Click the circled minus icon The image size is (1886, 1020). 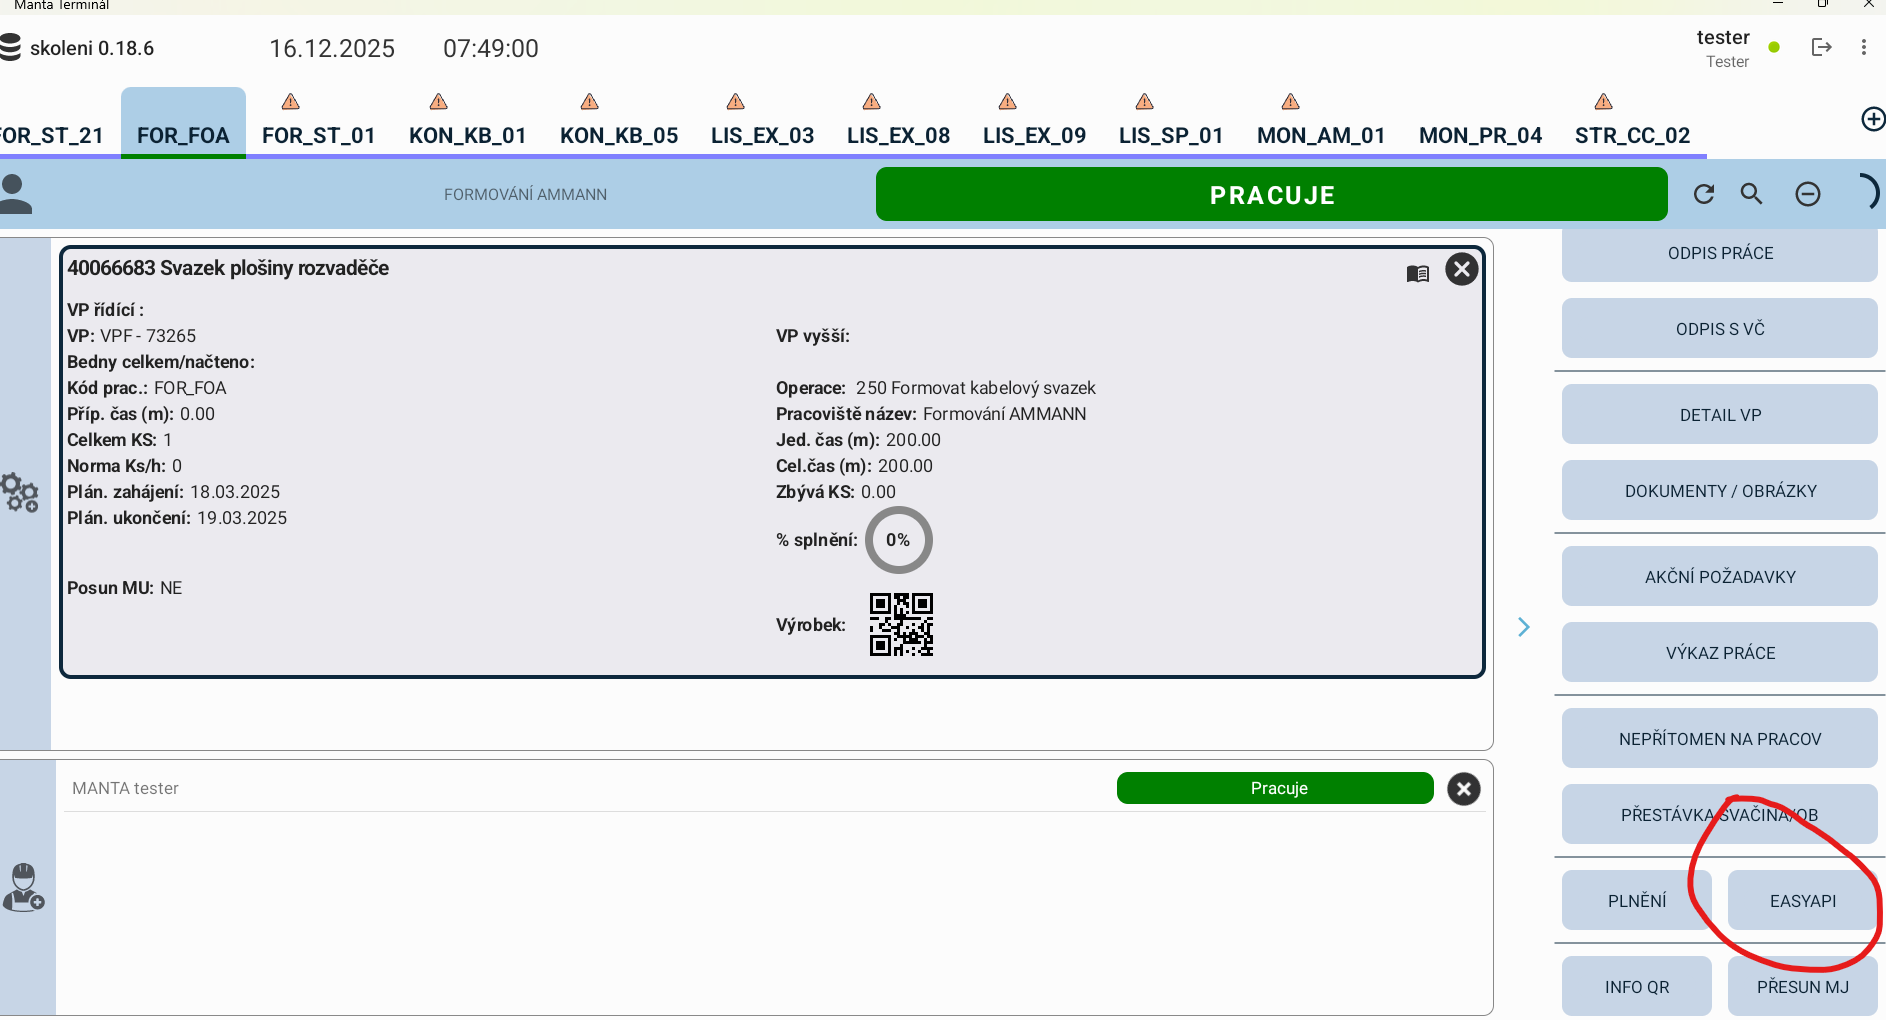tap(1808, 194)
